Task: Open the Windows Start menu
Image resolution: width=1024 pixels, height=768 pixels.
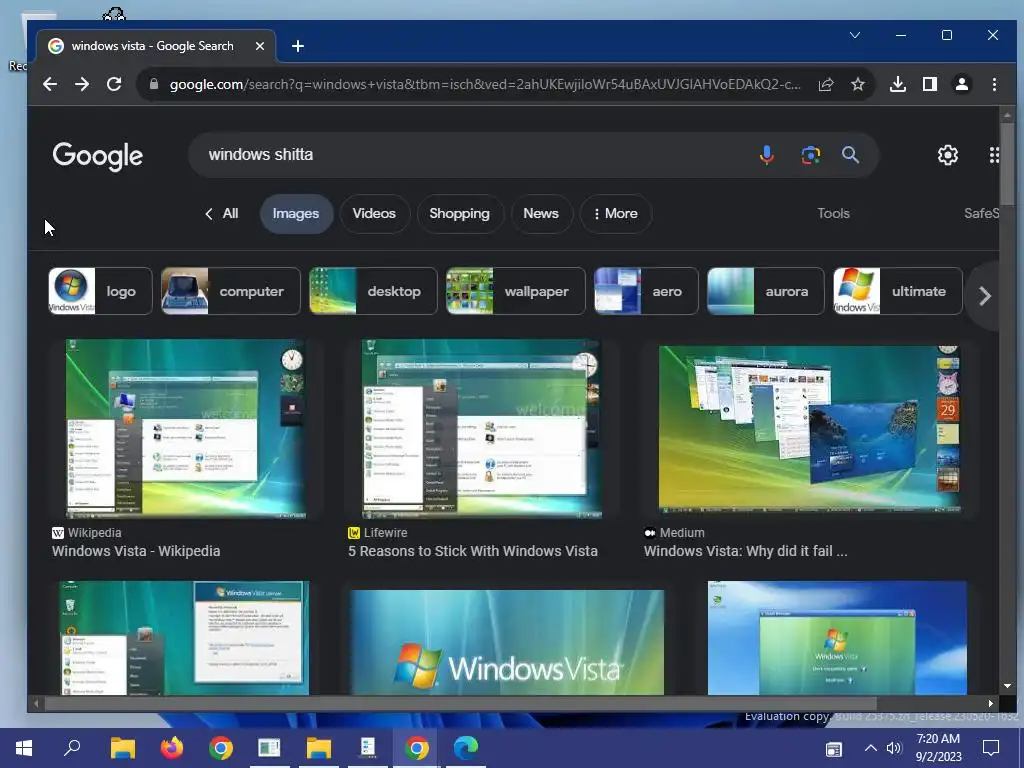Action: (x=24, y=748)
